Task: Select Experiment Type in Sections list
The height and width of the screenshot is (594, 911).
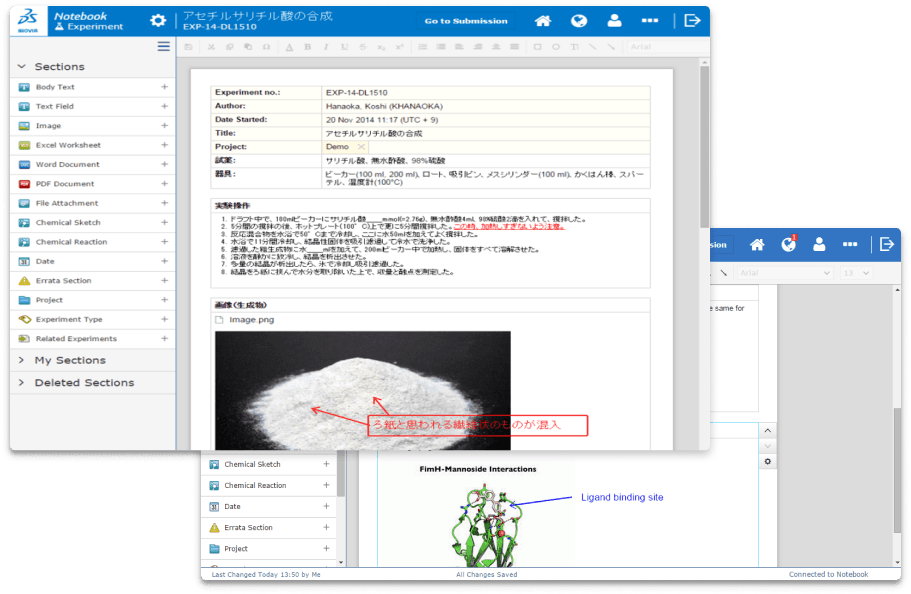Action: point(69,320)
